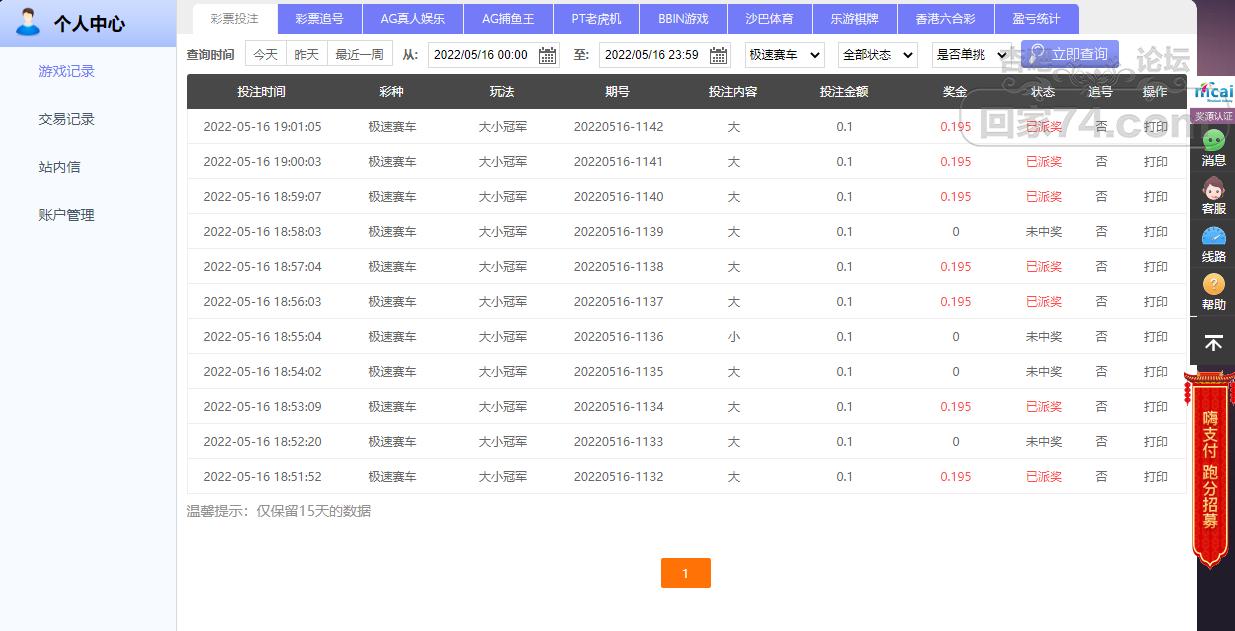Viewport: 1235px width, 631px height.
Task: Switch to the 彩票追号 tab
Action: click(319, 19)
